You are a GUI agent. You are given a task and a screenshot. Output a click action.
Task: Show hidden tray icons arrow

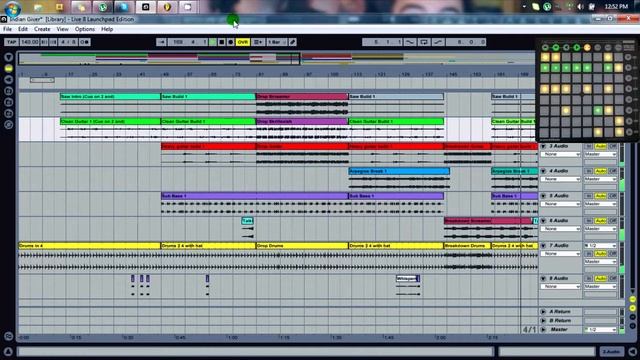(x=524, y=7)
